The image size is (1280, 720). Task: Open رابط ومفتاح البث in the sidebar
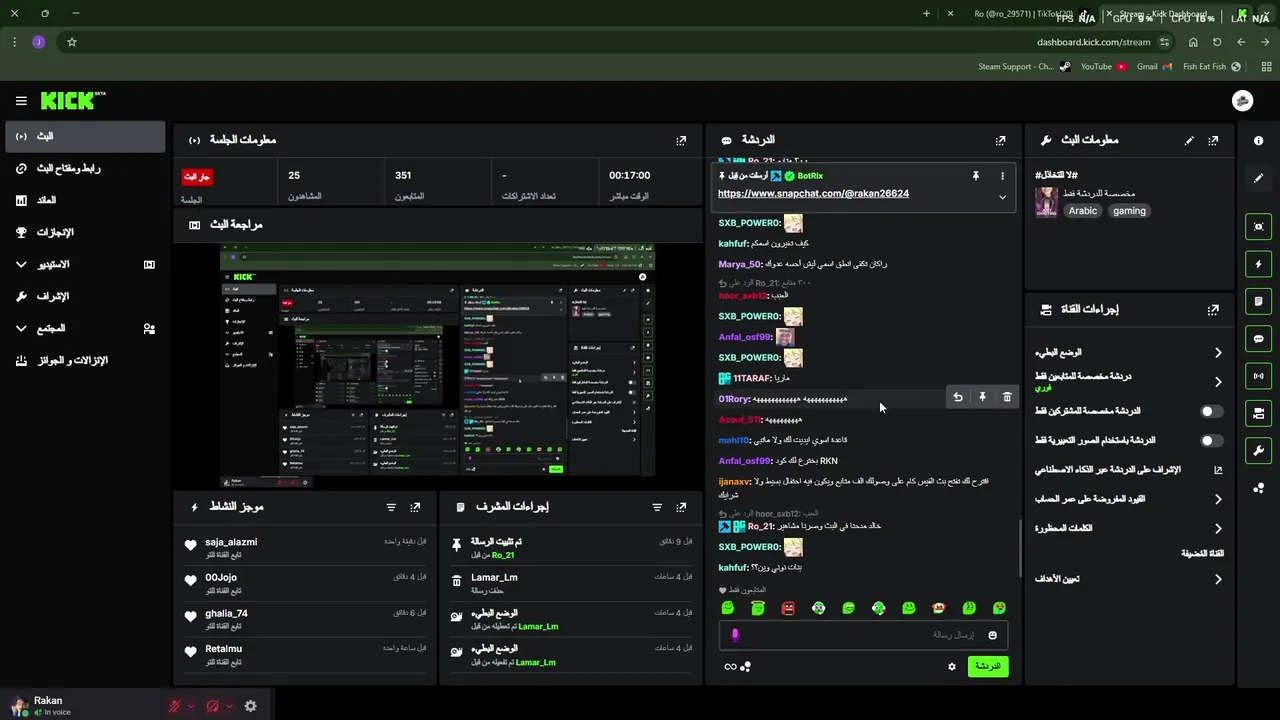click(84, 168)
